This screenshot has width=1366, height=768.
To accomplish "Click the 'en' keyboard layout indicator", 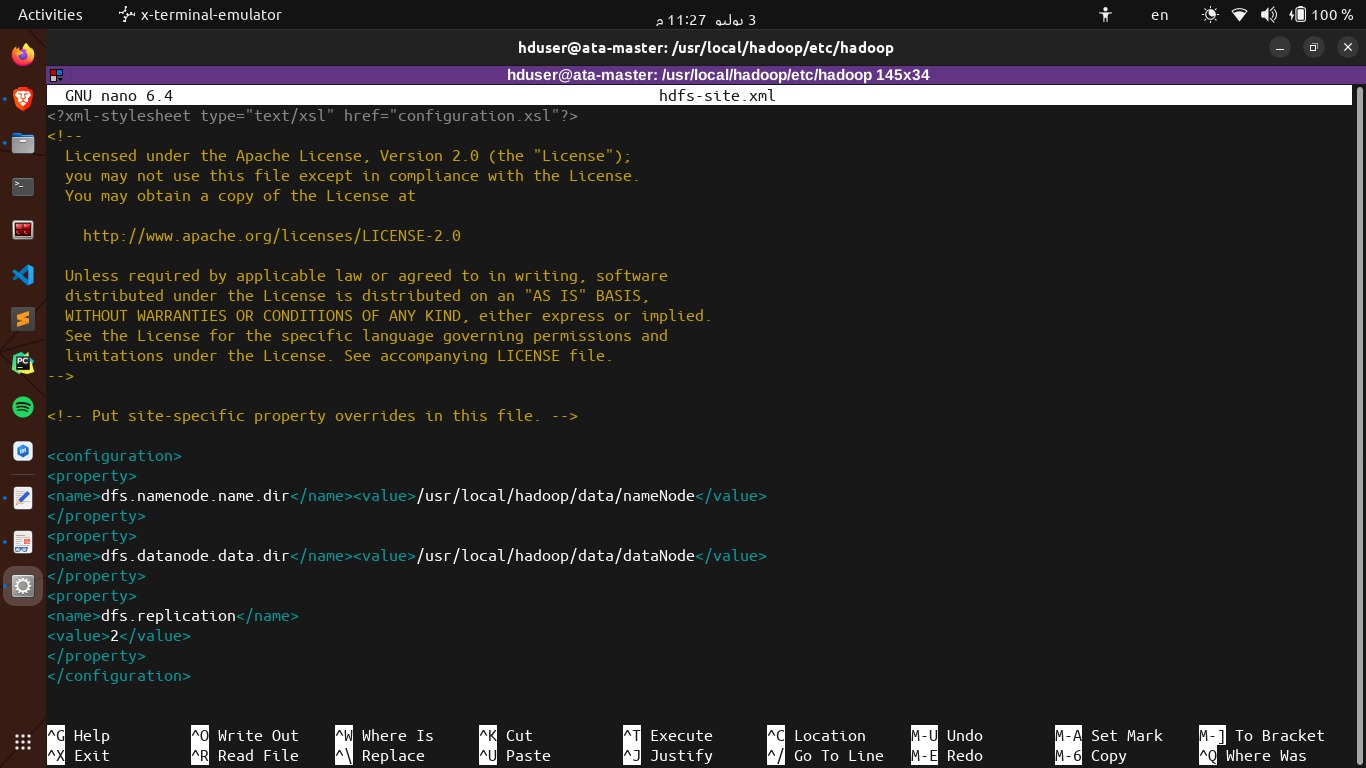I will coord(1159,15).
